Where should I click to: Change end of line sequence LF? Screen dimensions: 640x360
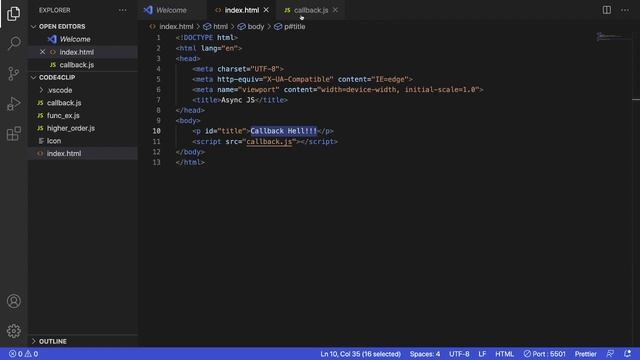[482, 354]
